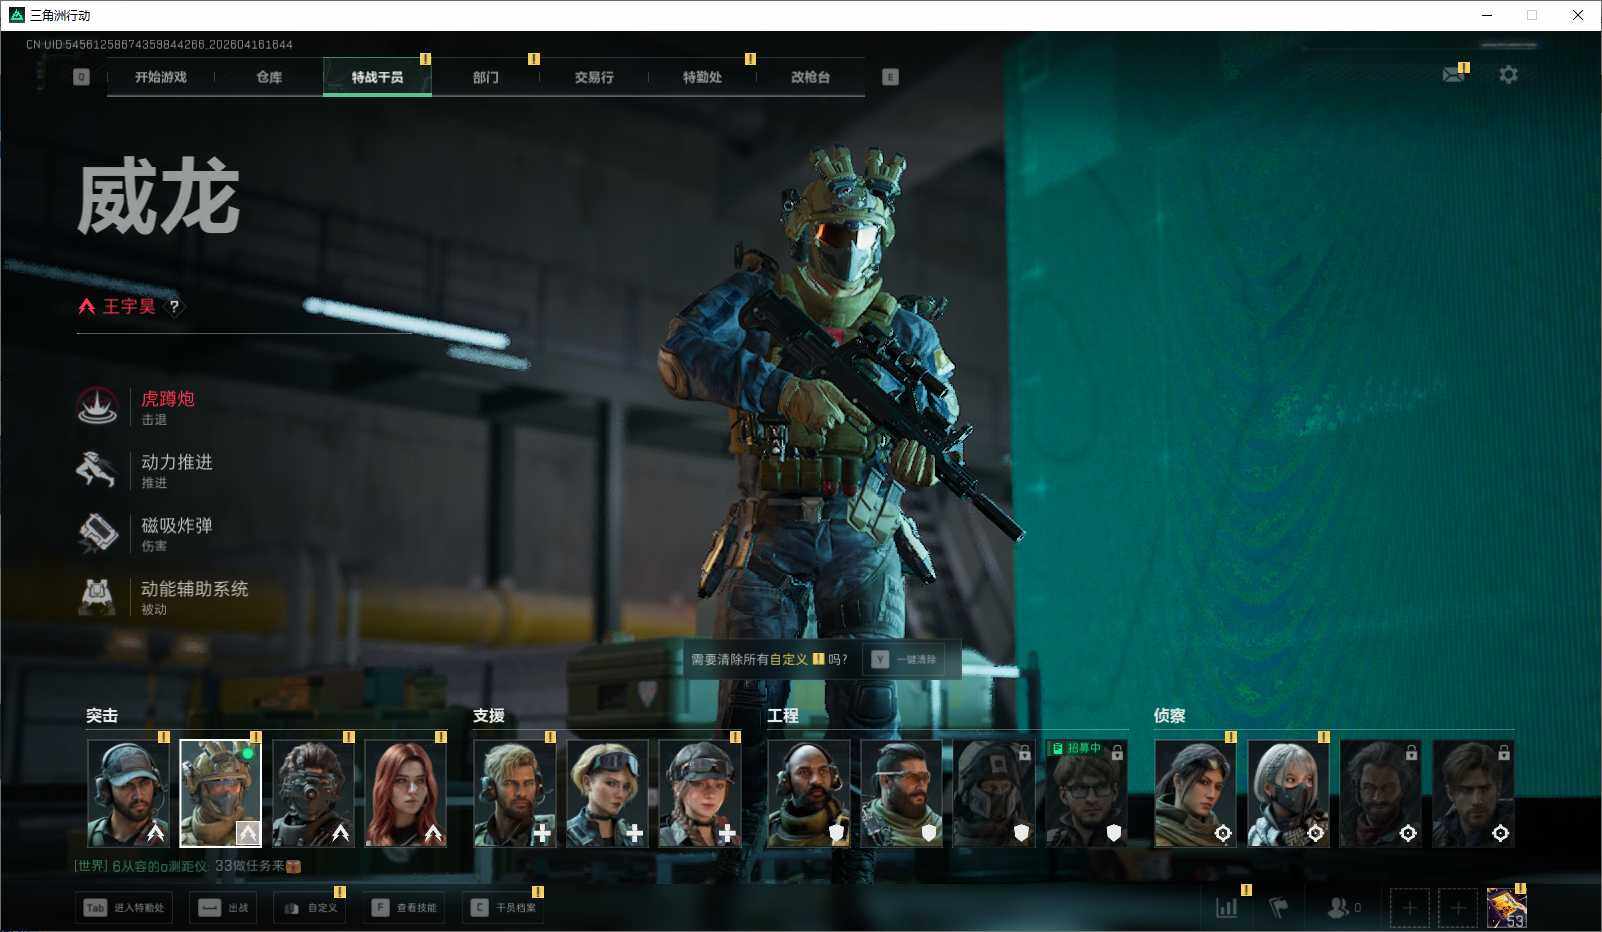Click the CN UID text
The image size is (1602, 932).
coord(159,45)
